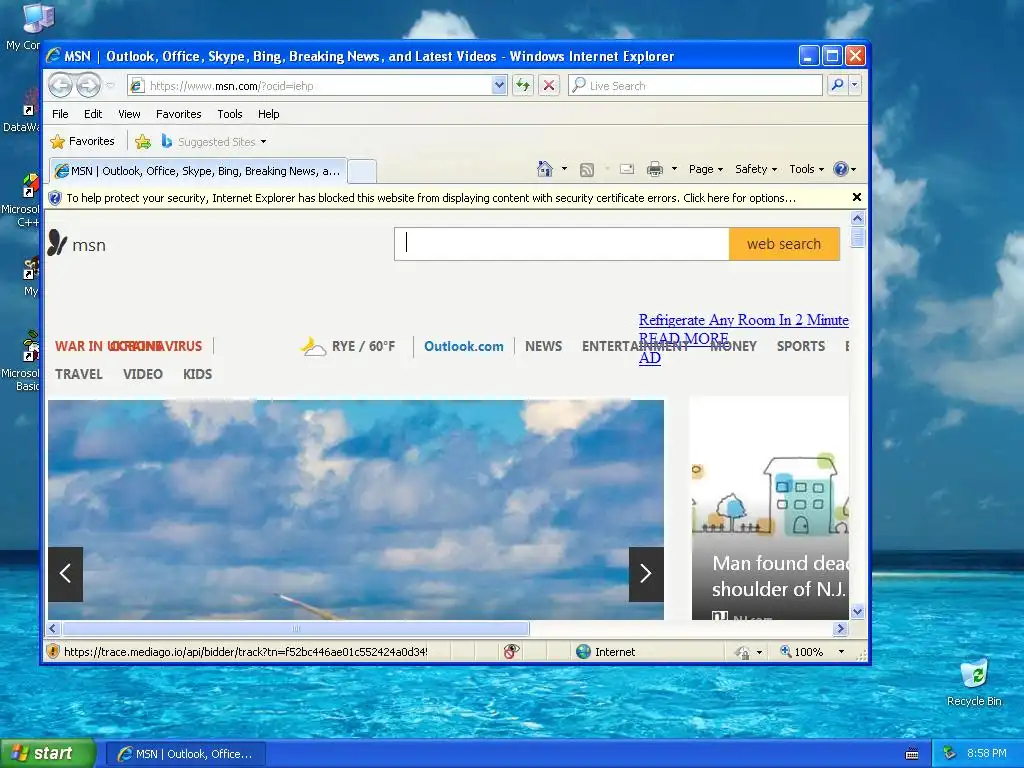Open the Favorites center star button
The width and height of the screenshot is (1024, 768).
point(82,142)
